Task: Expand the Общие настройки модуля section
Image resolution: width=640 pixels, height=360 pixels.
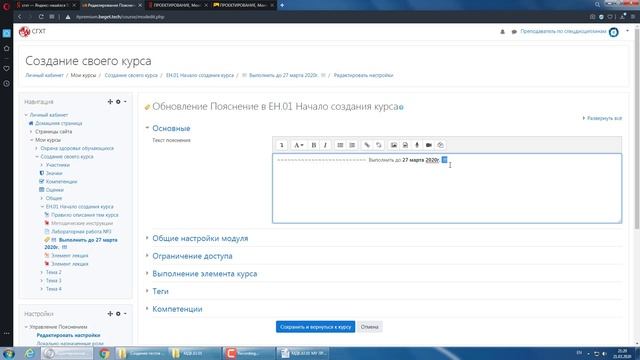Action: coord(200,238)
